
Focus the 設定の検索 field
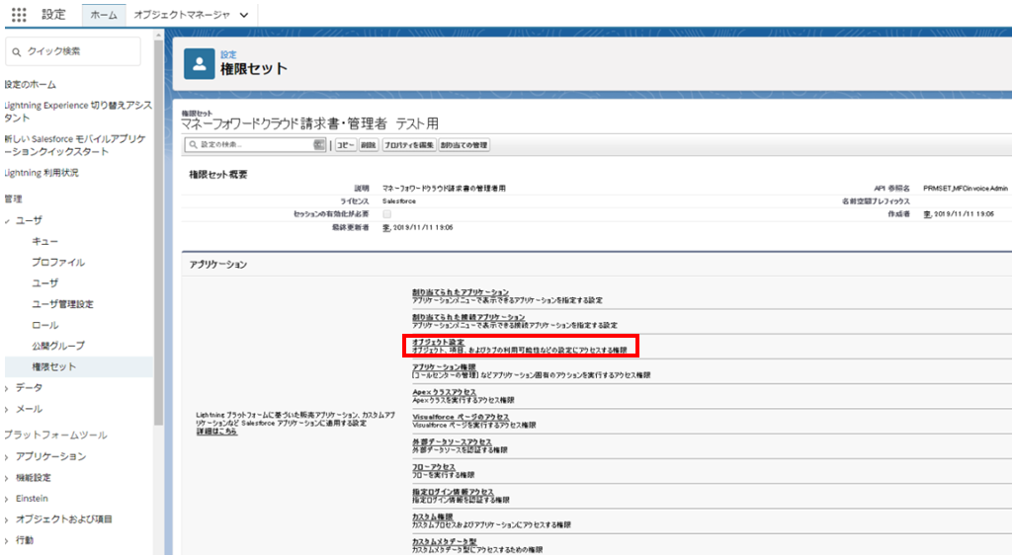click(x=255, y=145)
